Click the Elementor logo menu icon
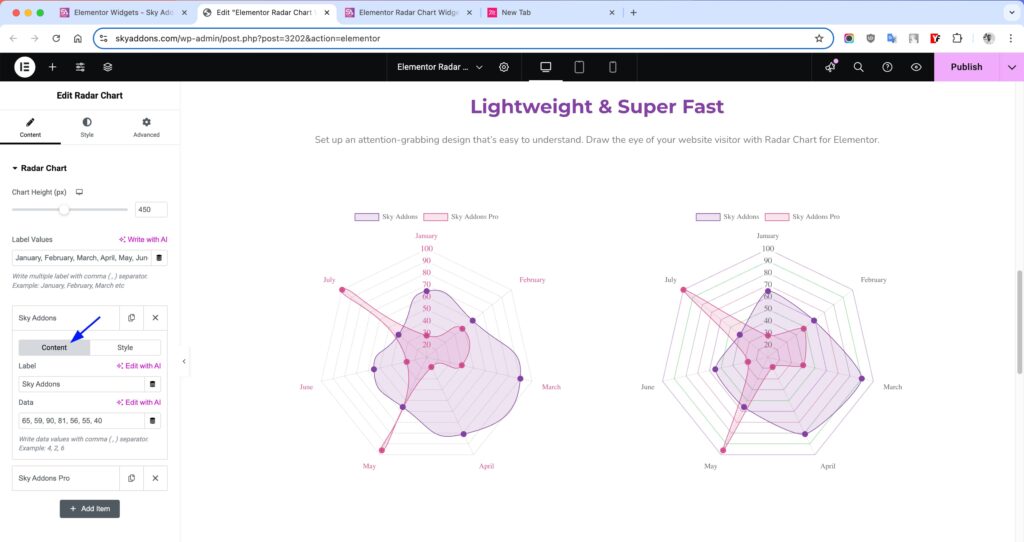This screenshot has height=542, width=1024. (25, 67)
